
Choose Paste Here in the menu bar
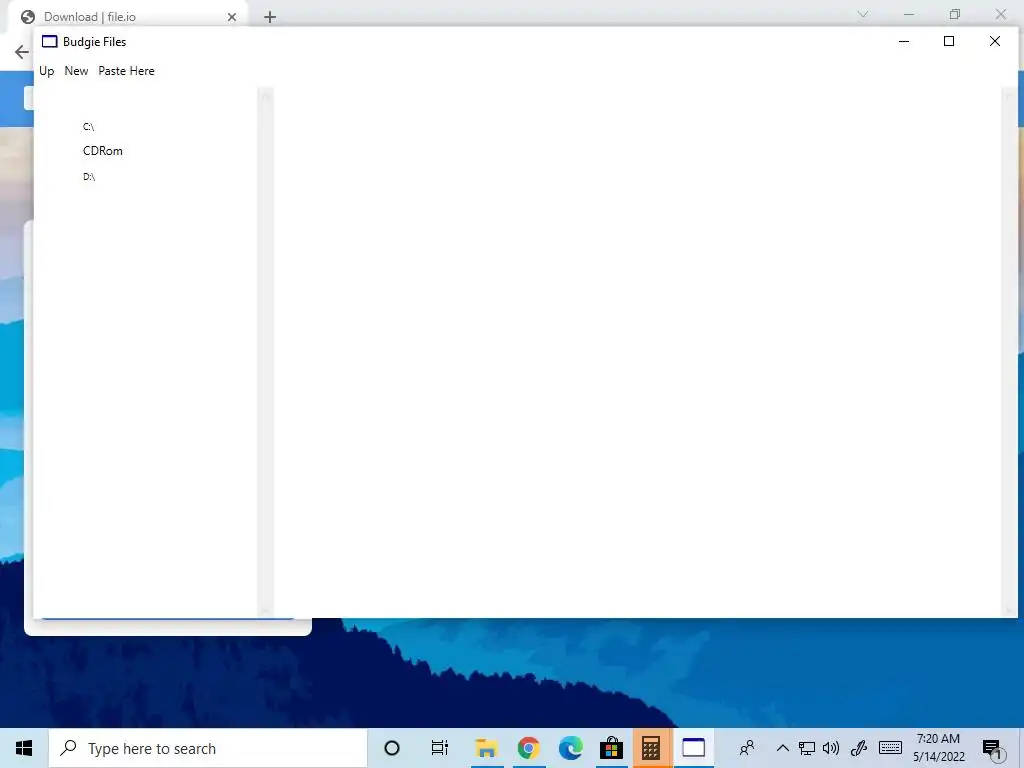(x=126, y=71)
